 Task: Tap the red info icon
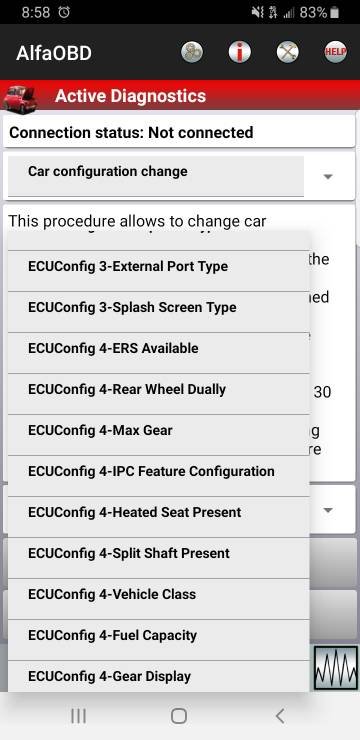coord(240,52)
